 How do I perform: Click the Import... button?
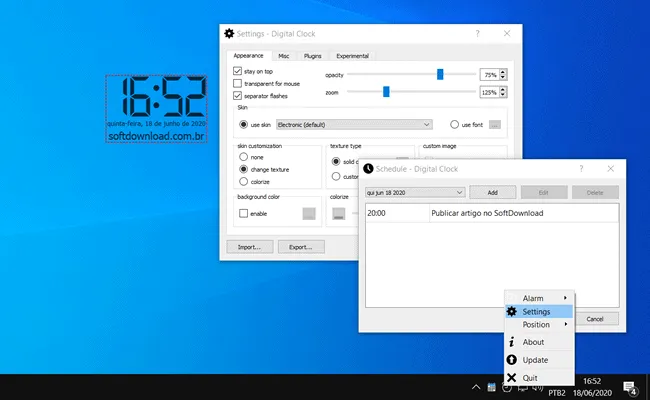[250, 247]
